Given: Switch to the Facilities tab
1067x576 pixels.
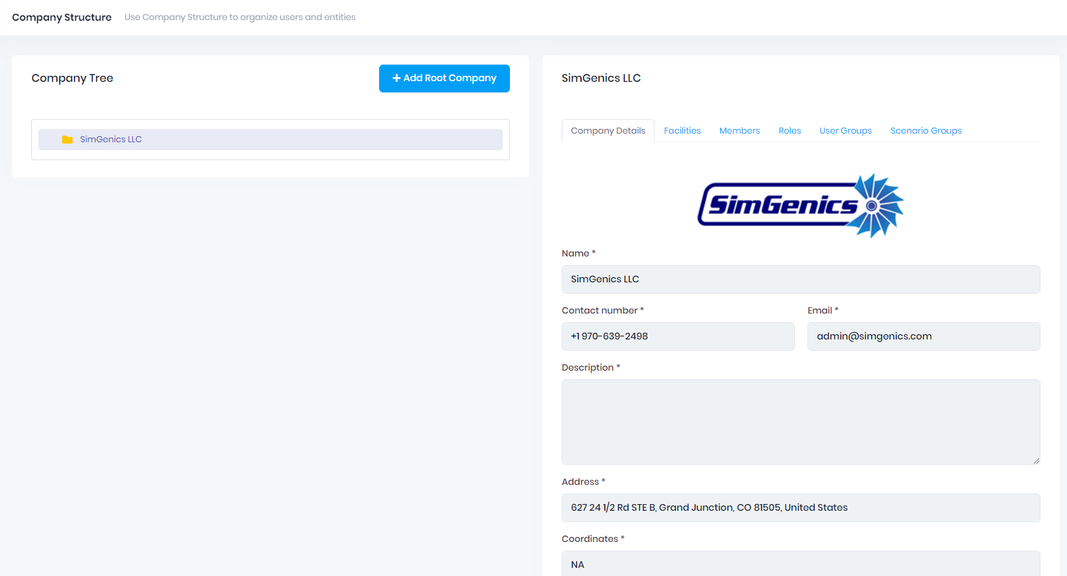Looking at the screenshot, I should pyautogui.click(x=682, y=131).
